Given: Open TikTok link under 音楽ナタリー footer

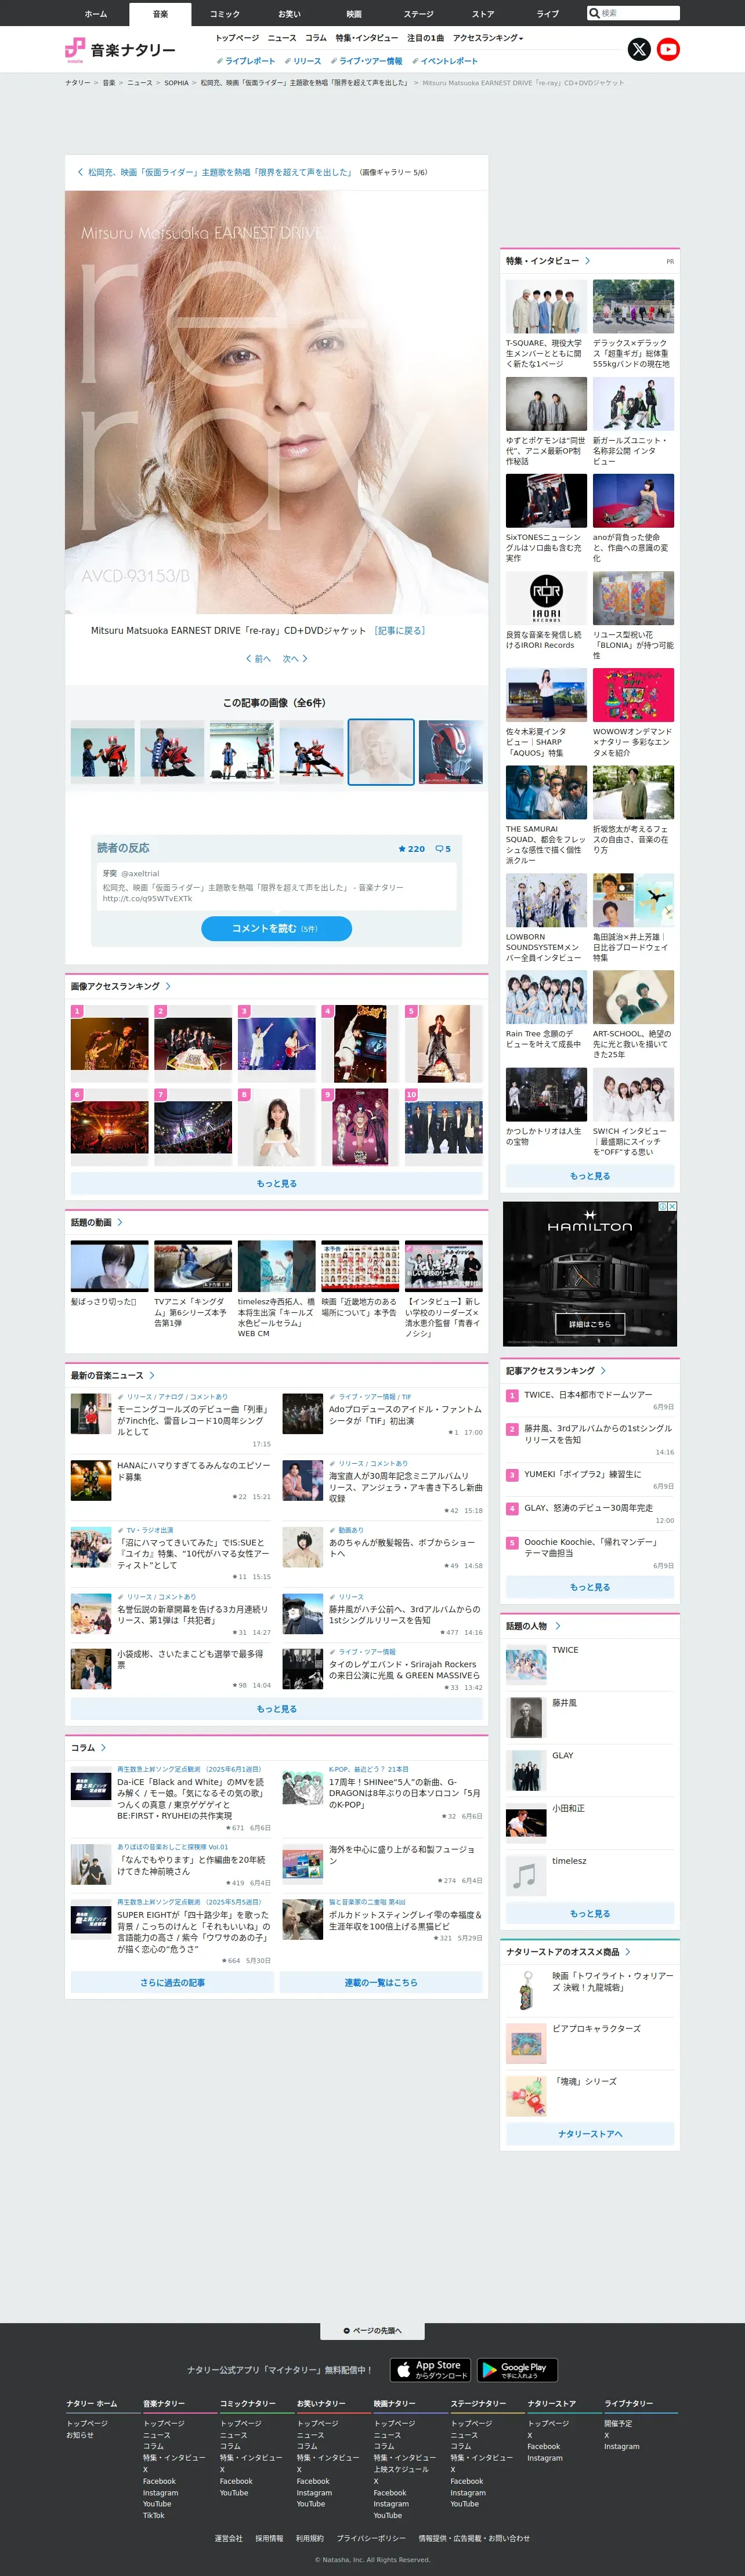Looking at the screenshot, I should pos(153,2515).
